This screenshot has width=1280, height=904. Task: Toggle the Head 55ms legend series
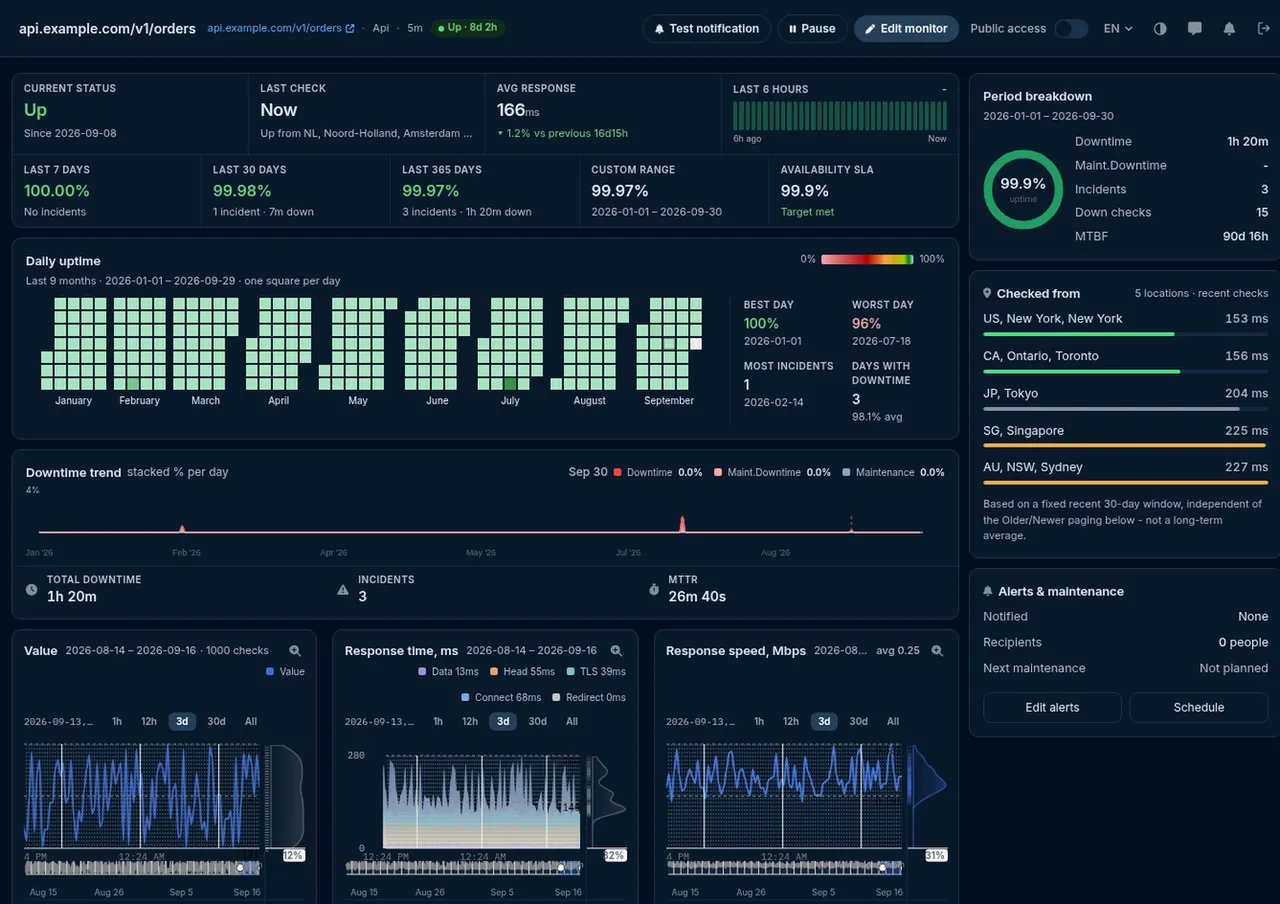point(522,672)
